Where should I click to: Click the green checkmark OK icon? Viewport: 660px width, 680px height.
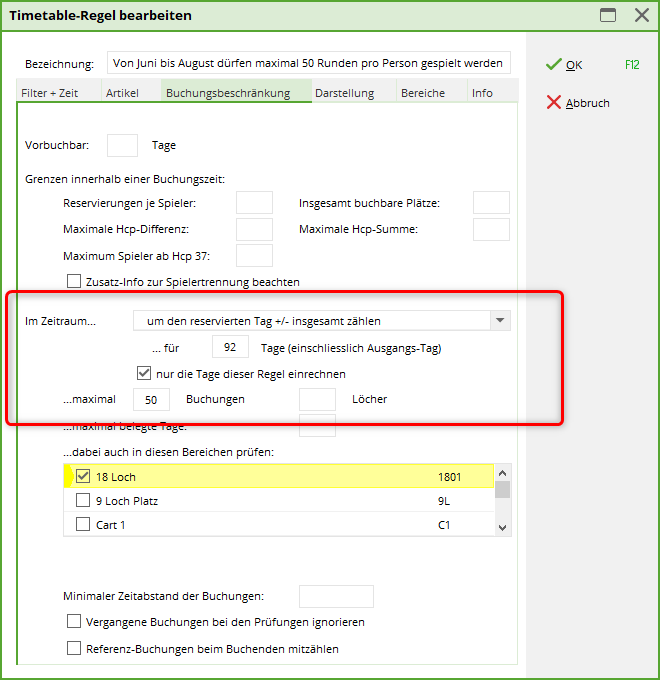(554, 64)
